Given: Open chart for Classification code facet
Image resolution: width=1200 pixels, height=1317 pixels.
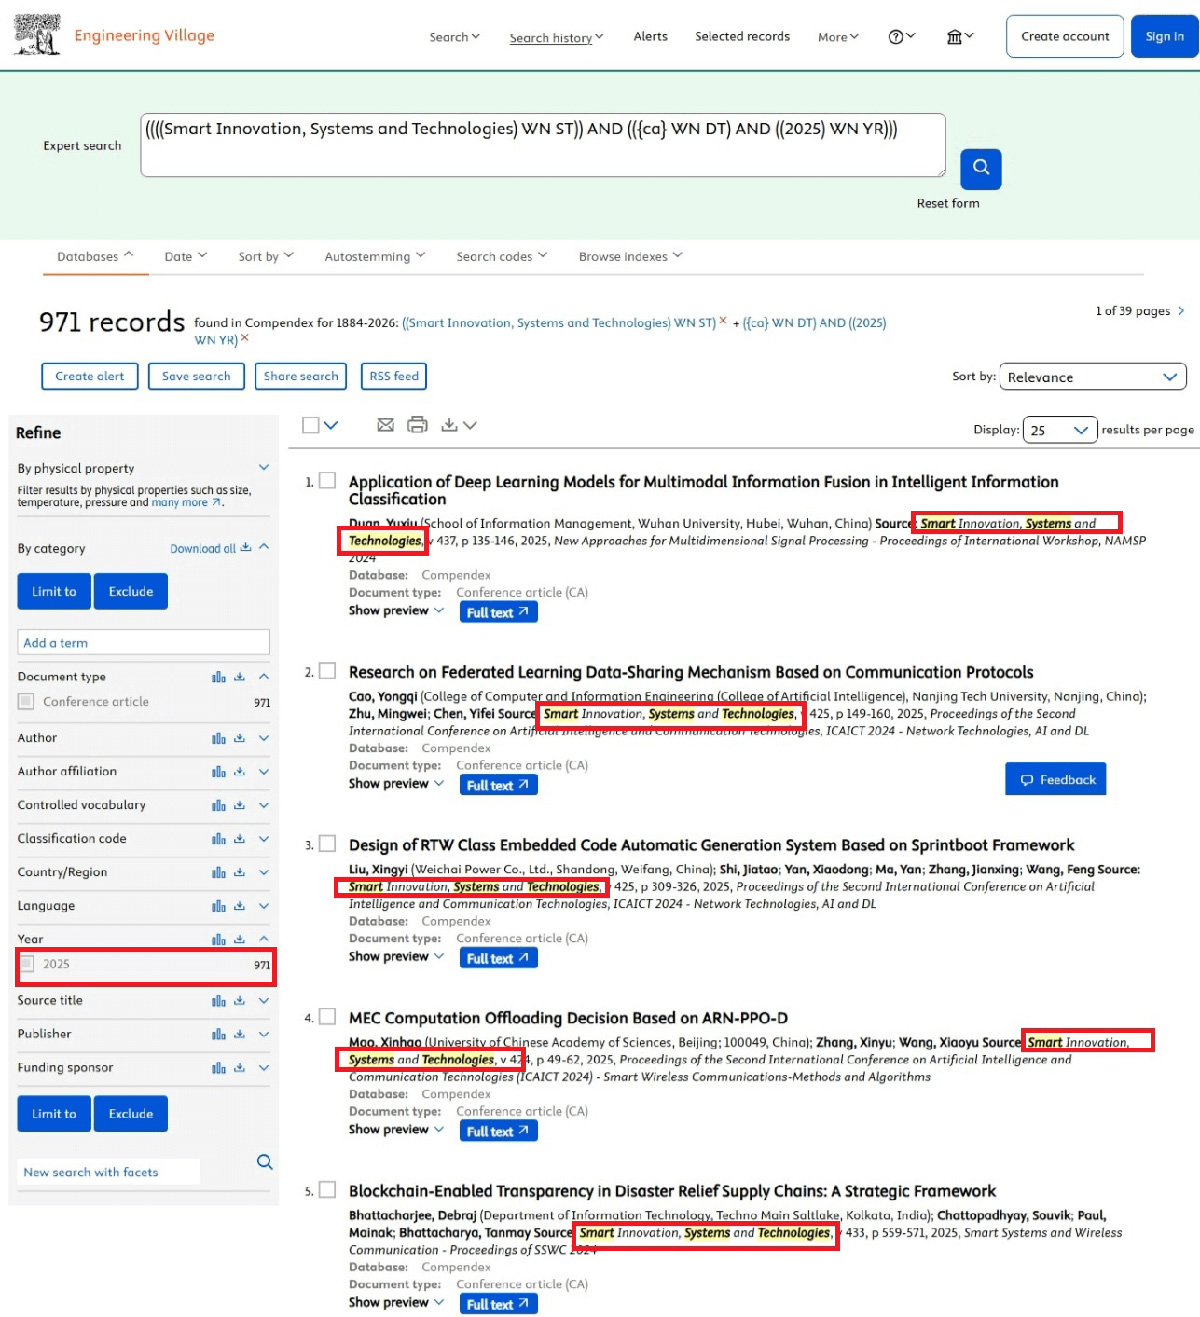Looking at the screenshot, I should click(x=218, y=839).
